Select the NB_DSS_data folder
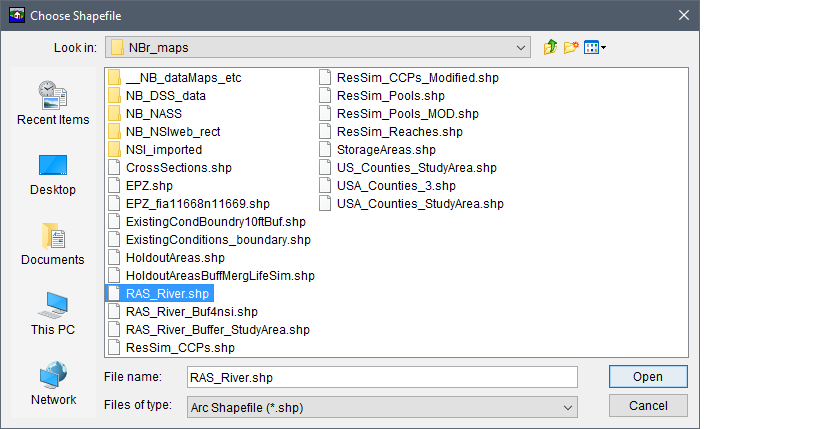Screen dimensions: 830x429 point(165,96)
